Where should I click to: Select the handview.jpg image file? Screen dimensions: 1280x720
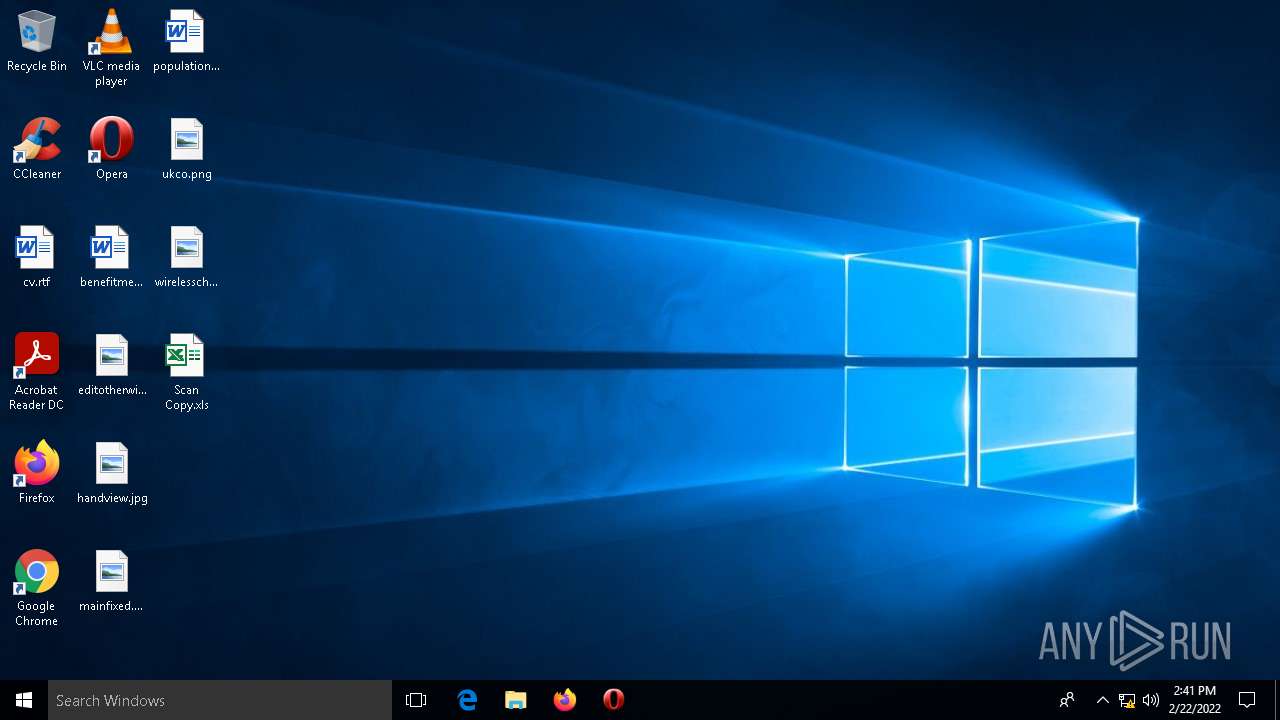111,473
